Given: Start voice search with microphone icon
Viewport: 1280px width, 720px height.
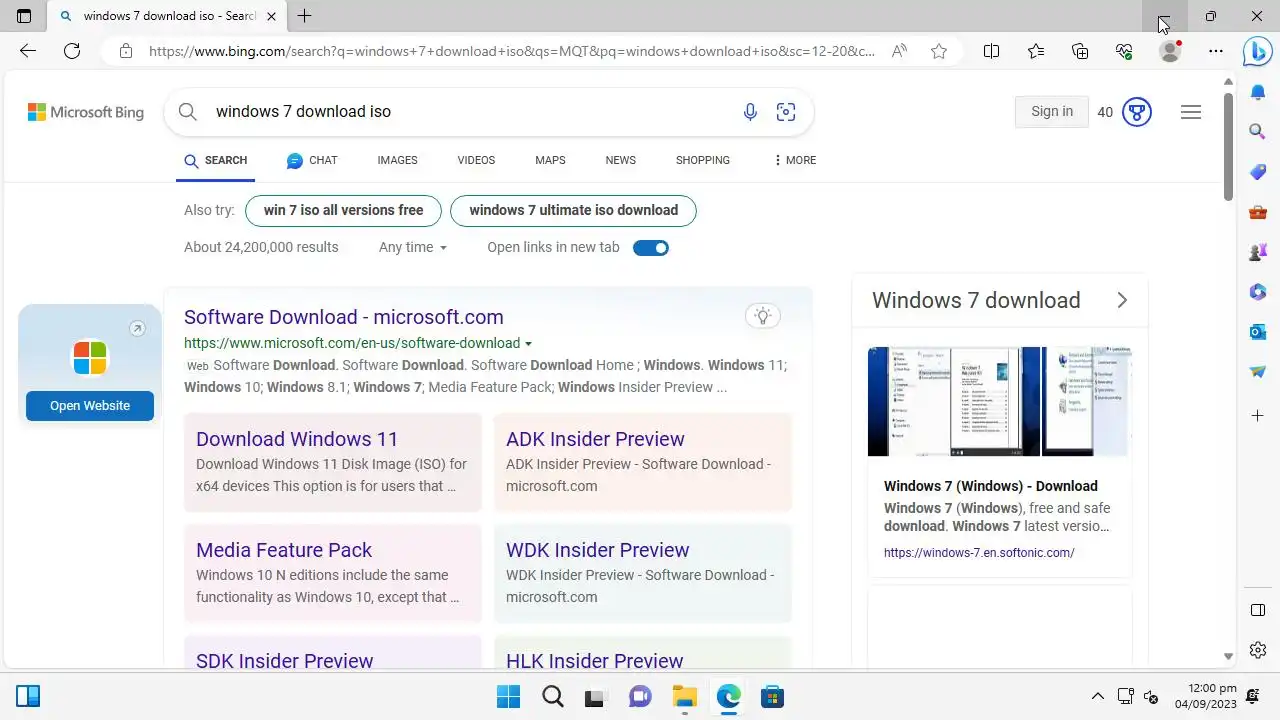Looking at the screenshot, I should coord(750,112).
